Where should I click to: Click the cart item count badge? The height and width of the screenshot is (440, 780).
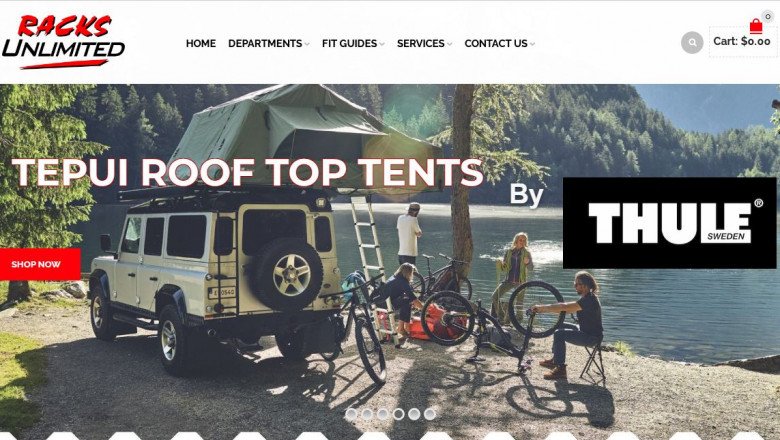pyautogui.click(x=768, y=17)
